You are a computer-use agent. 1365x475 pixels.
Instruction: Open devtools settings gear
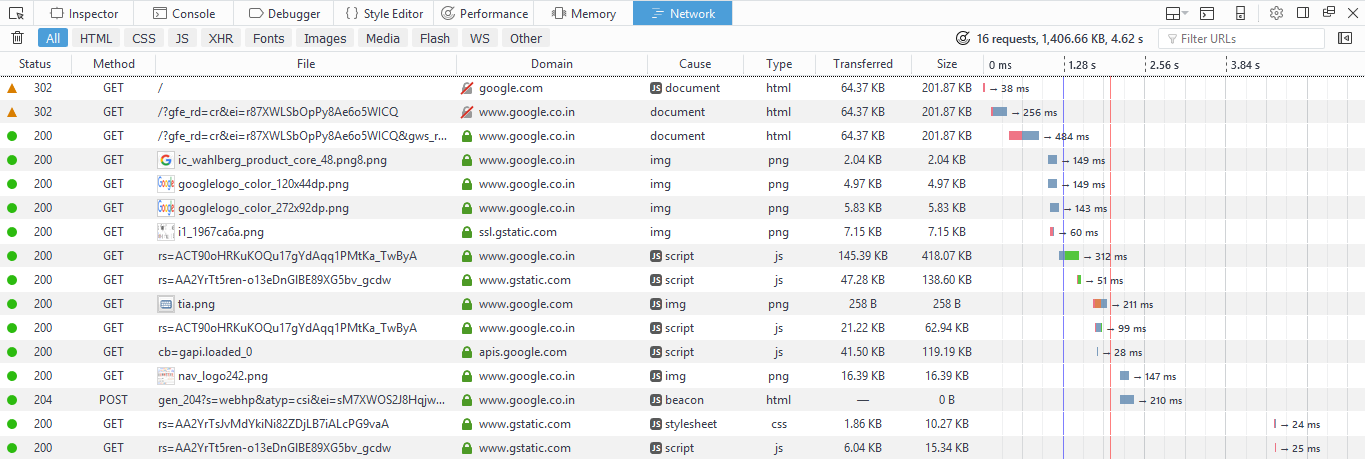[x=1276, y=13]
